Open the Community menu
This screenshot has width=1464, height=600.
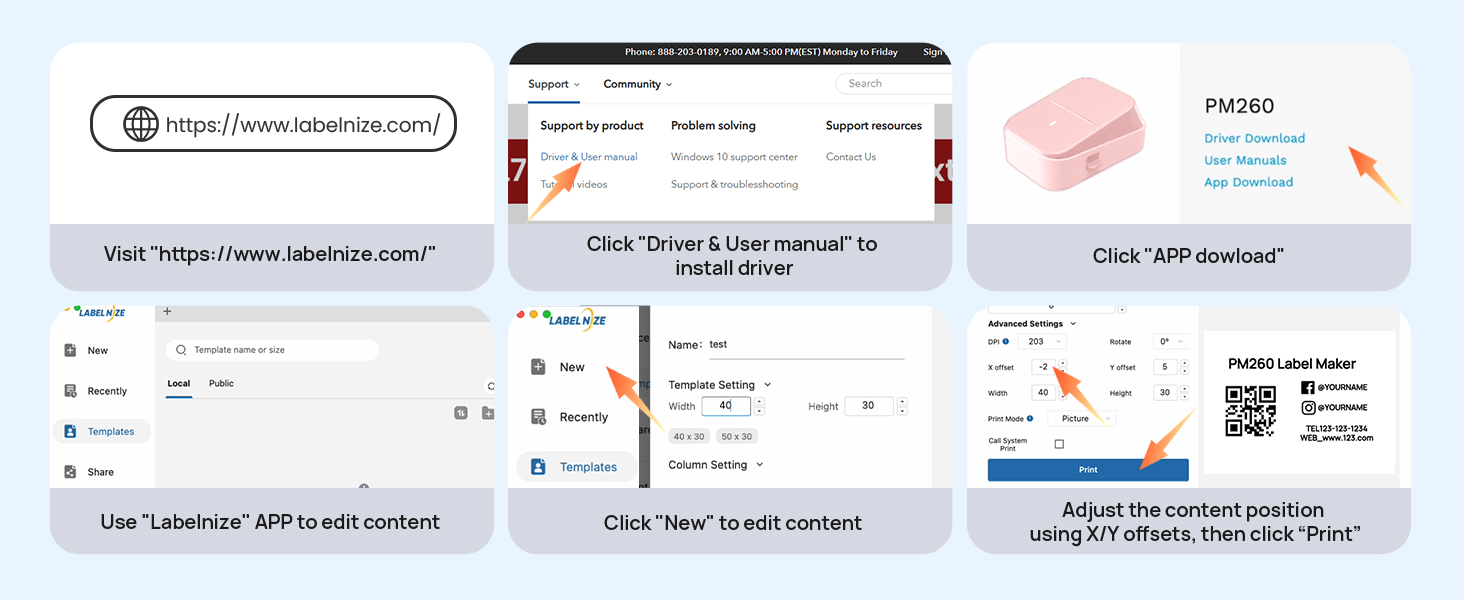638,84
